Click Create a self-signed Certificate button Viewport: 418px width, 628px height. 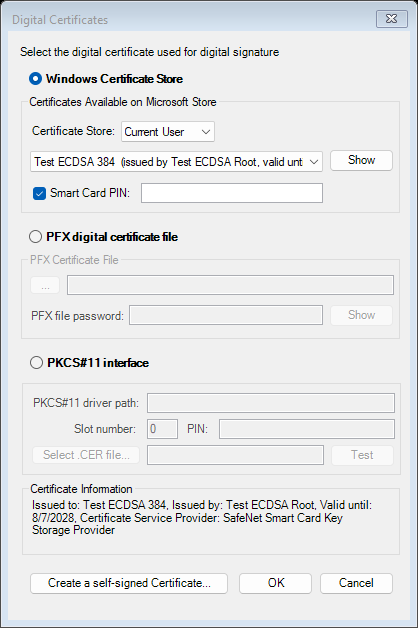coord(129,583)
